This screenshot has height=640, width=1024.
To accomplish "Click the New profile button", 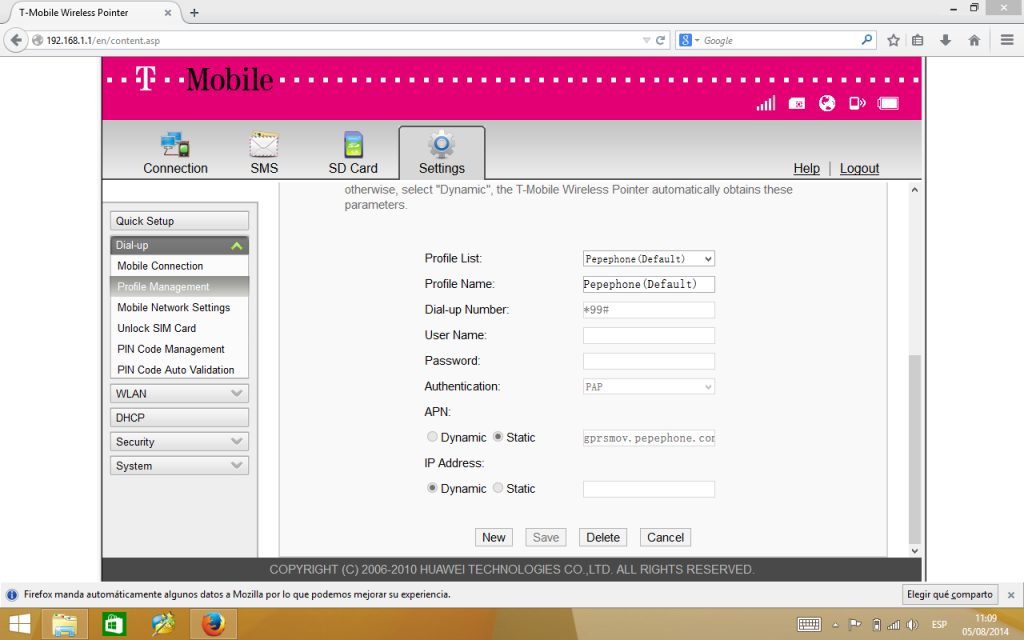I will [494, 538].
